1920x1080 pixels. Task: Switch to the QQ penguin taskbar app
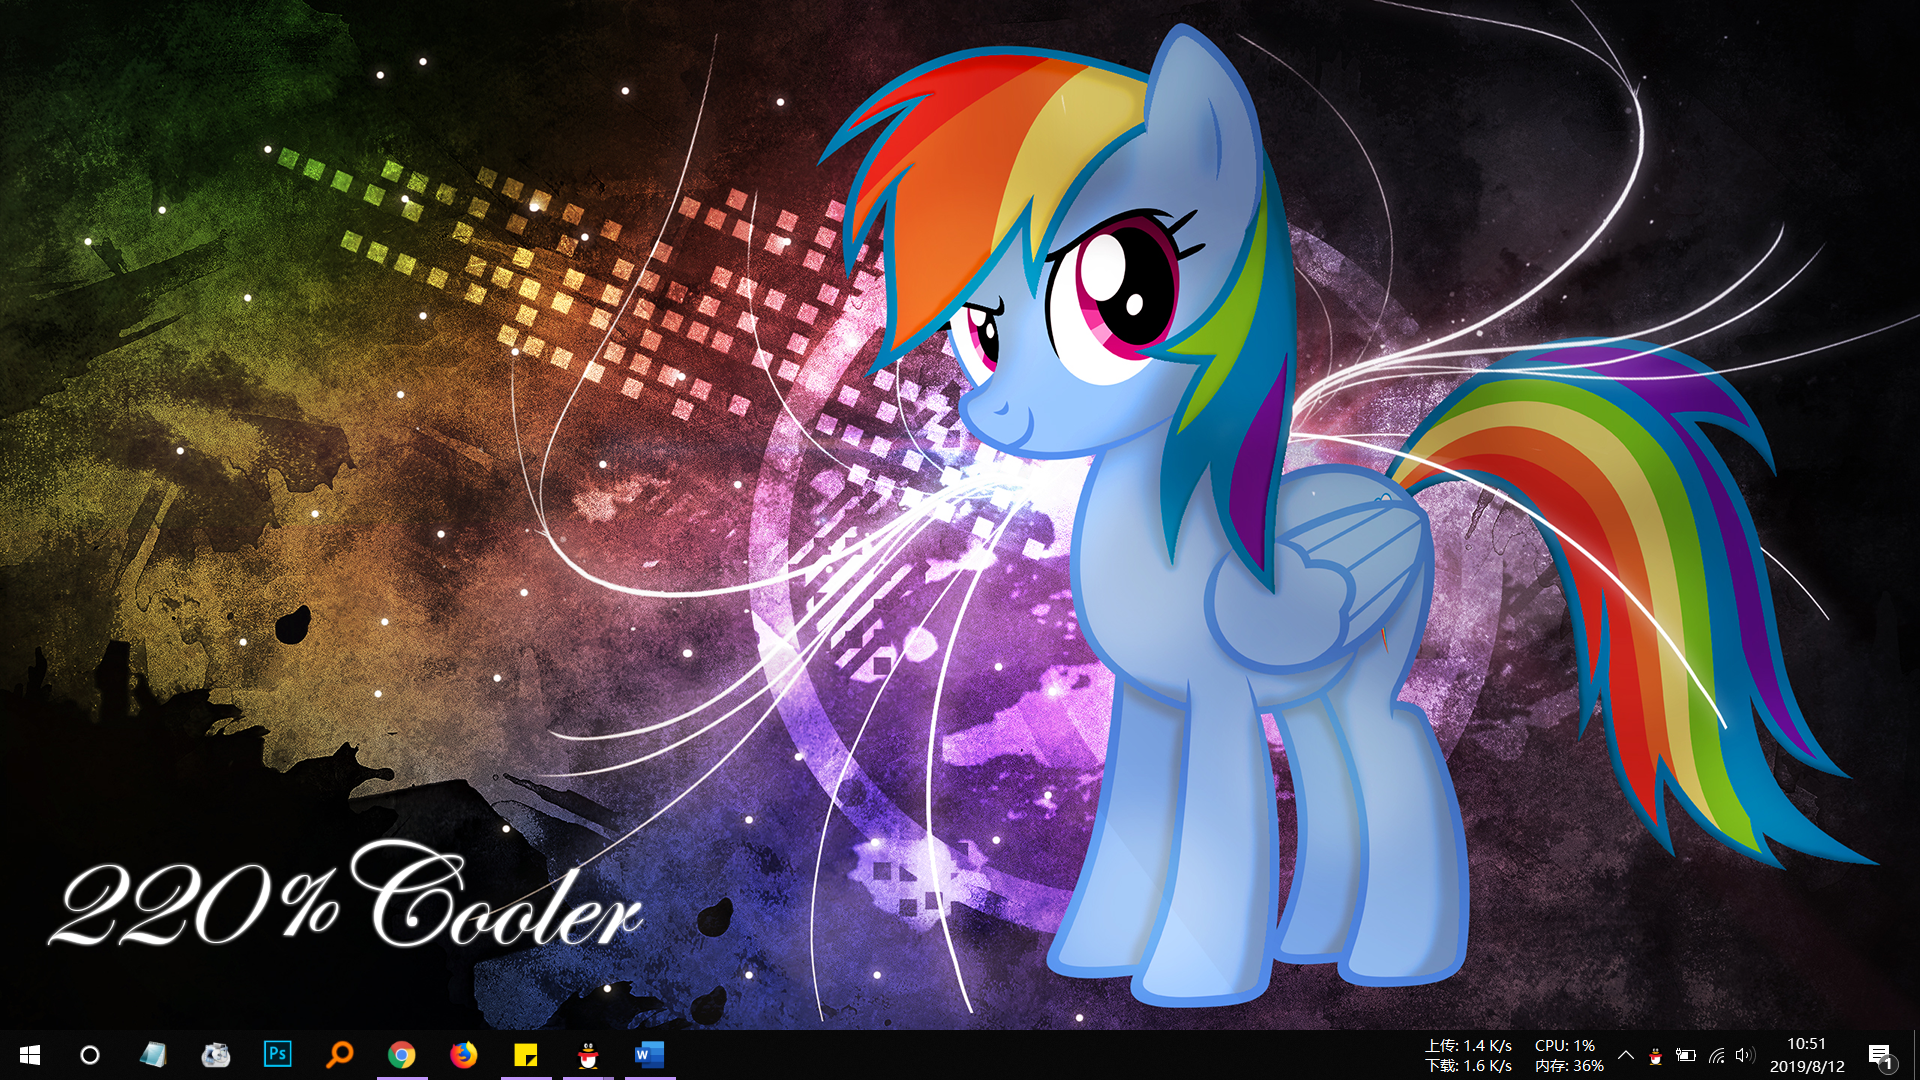coord(588,1055)
